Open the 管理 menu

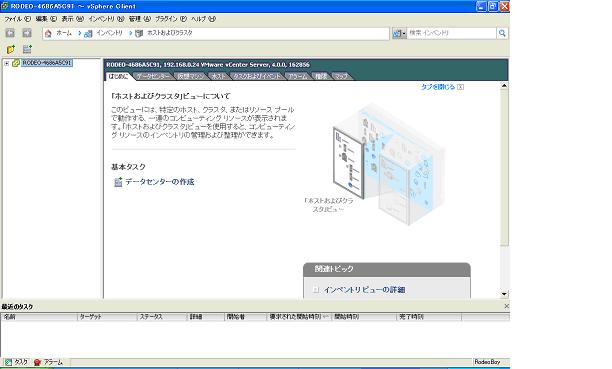tap(140, 19)
